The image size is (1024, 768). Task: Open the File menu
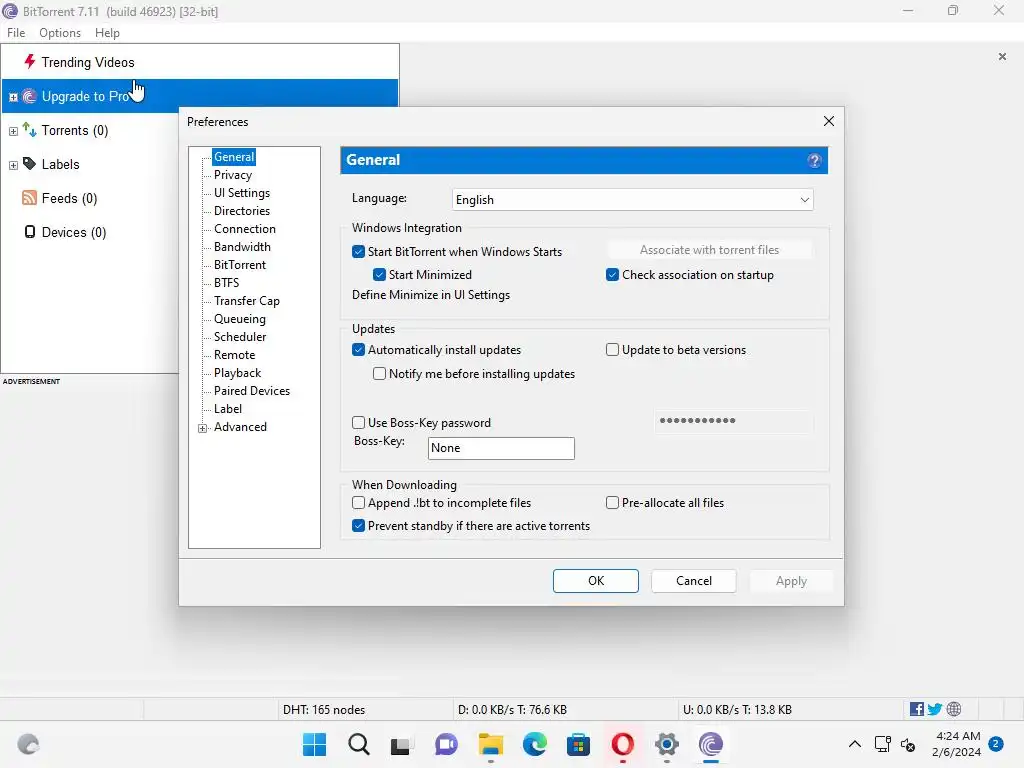[16, 33]
